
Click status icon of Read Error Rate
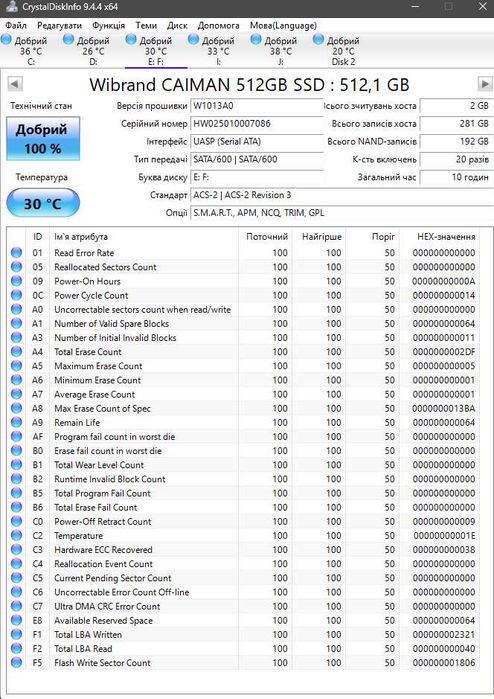[16, 252]
